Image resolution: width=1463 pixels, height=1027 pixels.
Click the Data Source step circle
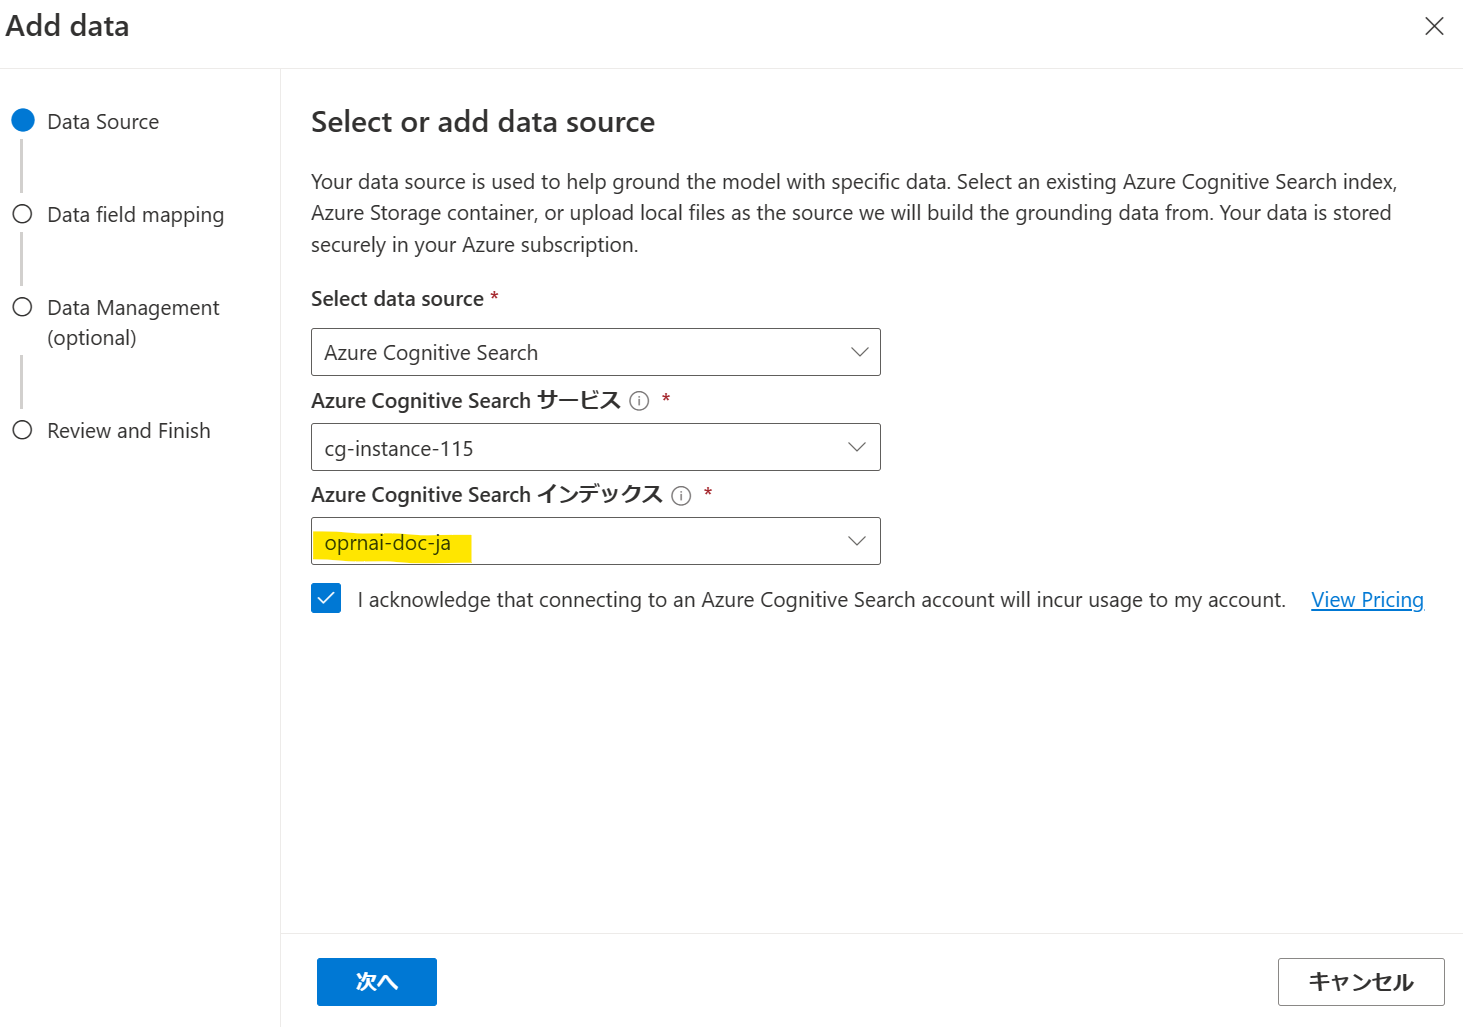[x=23, y=121]
